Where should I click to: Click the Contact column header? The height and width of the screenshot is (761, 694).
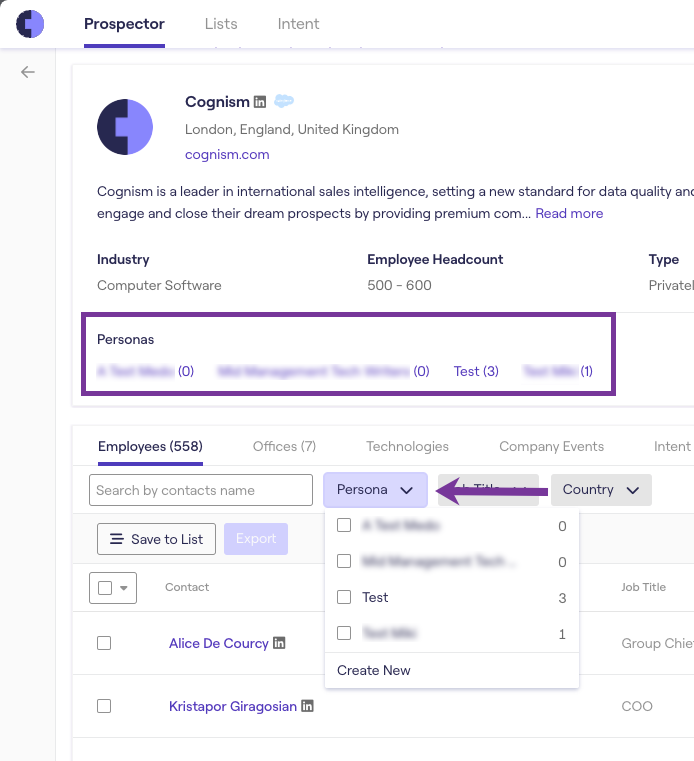pyautogui.click(x=187, y=587)
